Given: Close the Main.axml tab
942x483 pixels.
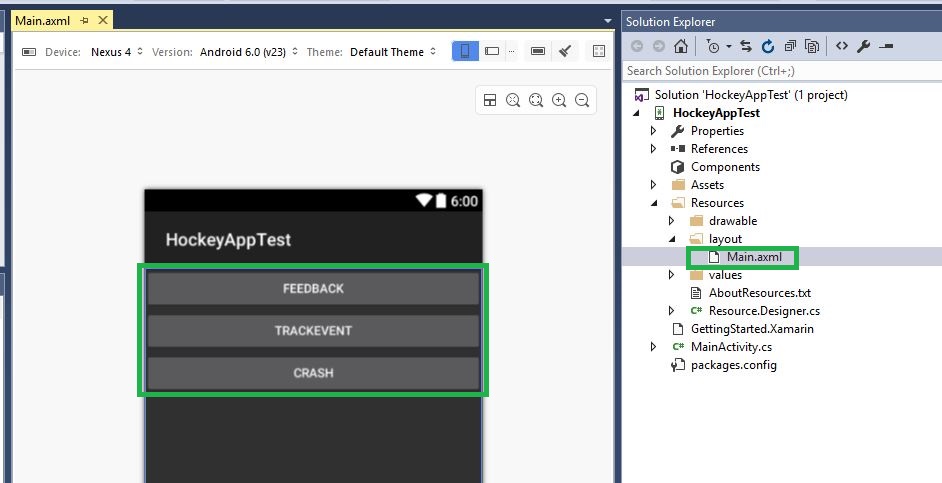Looking at the screenshot, I should pos(103,20).
